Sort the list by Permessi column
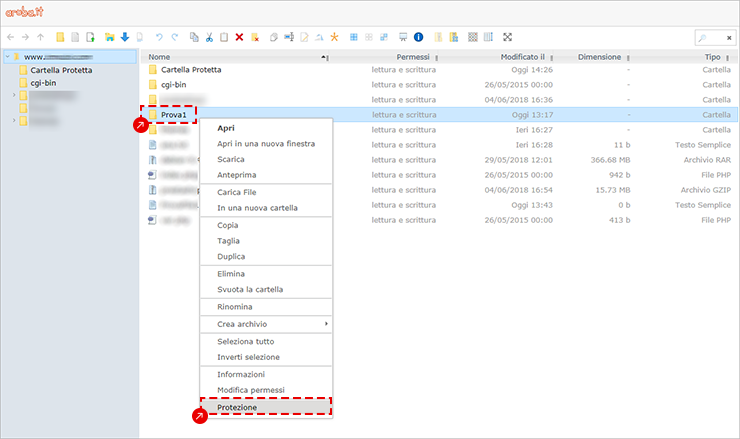Image resolution: width=740 pixels, height=439 pixels. (413, 57)
